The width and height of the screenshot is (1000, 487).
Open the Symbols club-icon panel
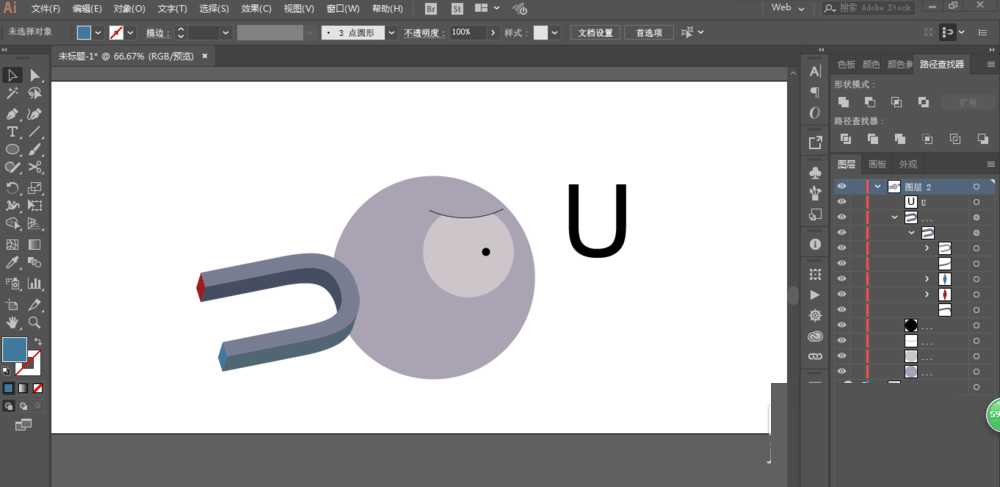point(815,171)
